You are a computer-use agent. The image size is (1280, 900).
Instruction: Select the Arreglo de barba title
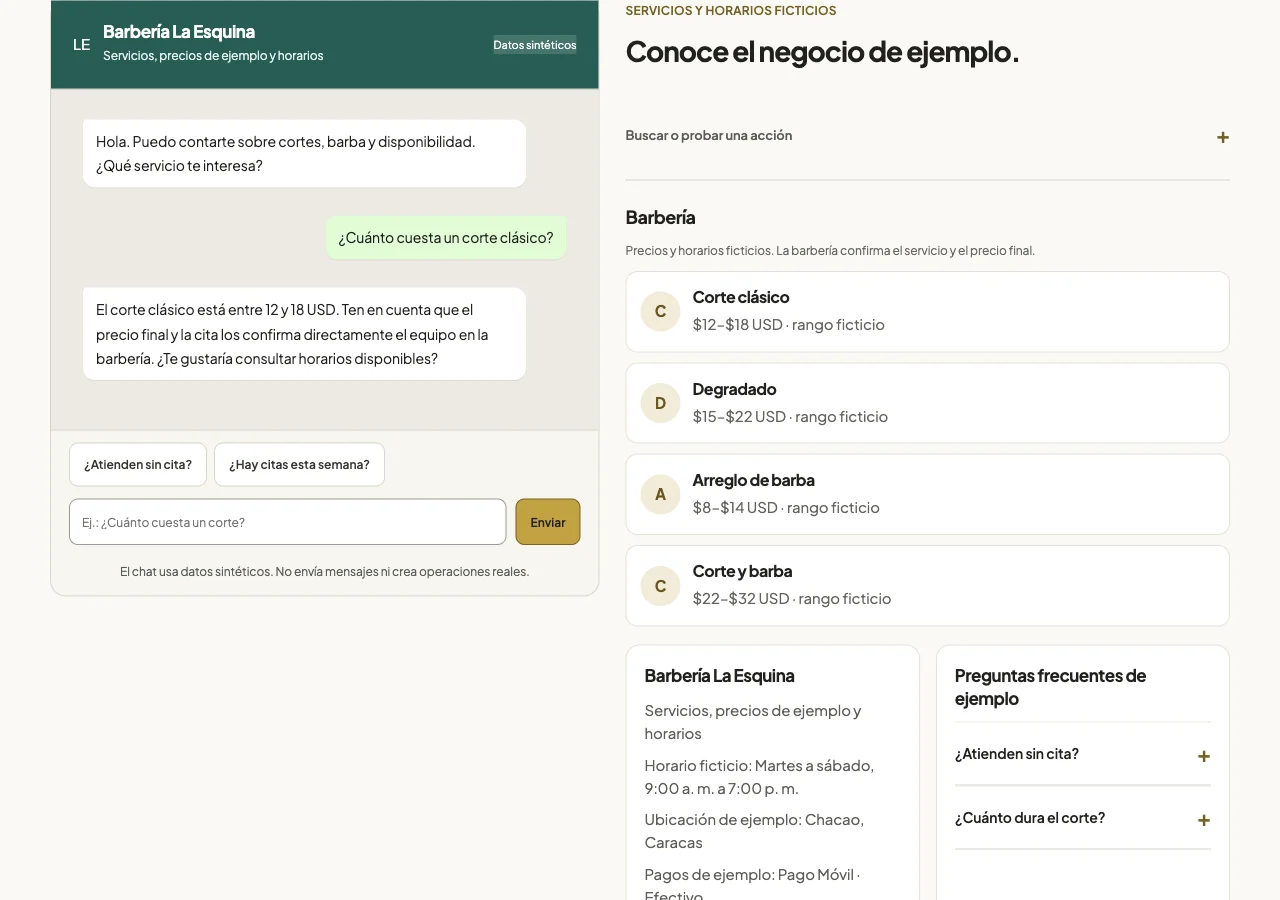753,480
